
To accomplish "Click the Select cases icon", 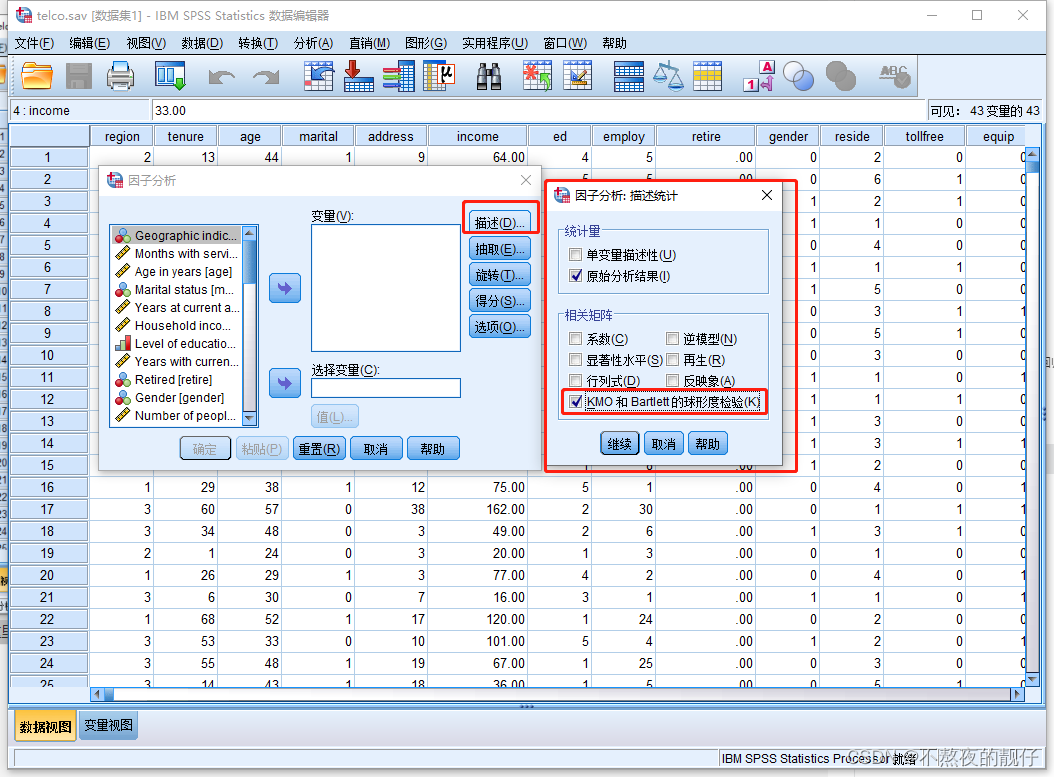I will [x=707, y=76].
